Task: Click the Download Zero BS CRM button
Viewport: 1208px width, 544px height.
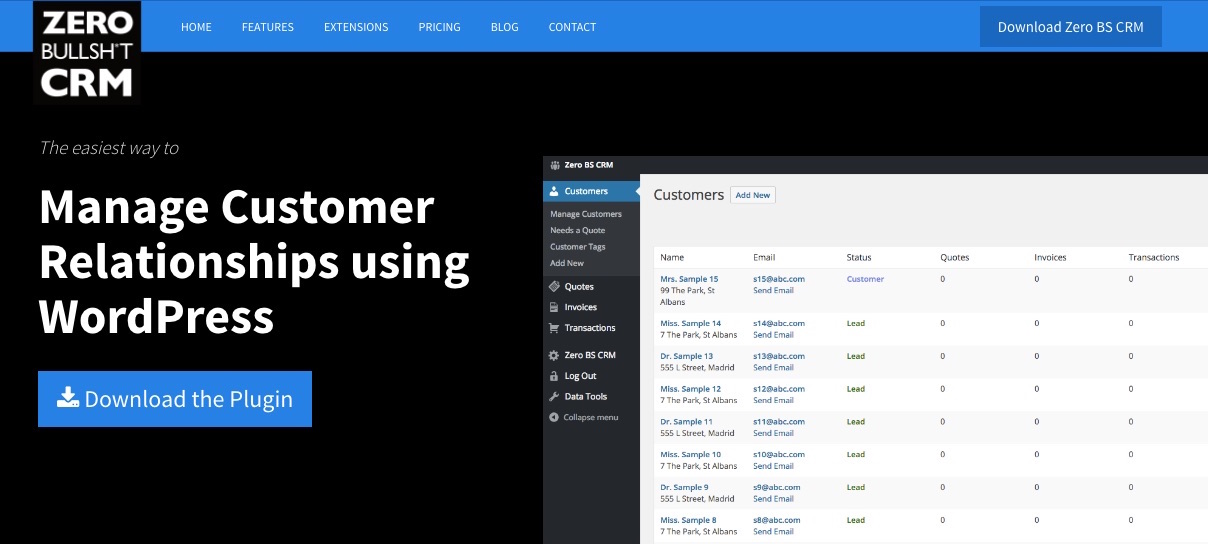Action: [x=1071, y=27]
